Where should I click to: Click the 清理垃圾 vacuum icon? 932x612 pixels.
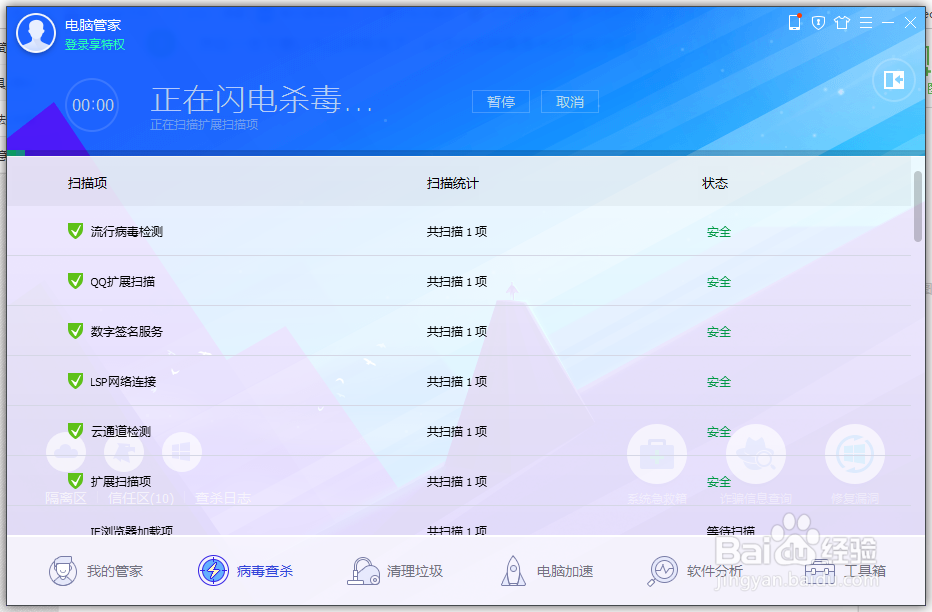[x=363, y=571]
